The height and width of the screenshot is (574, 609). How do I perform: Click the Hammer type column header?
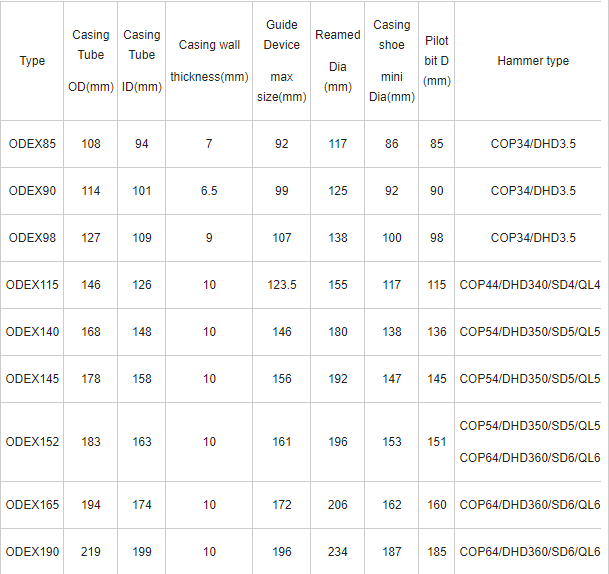pyautogui.click(x=532, y=61)
